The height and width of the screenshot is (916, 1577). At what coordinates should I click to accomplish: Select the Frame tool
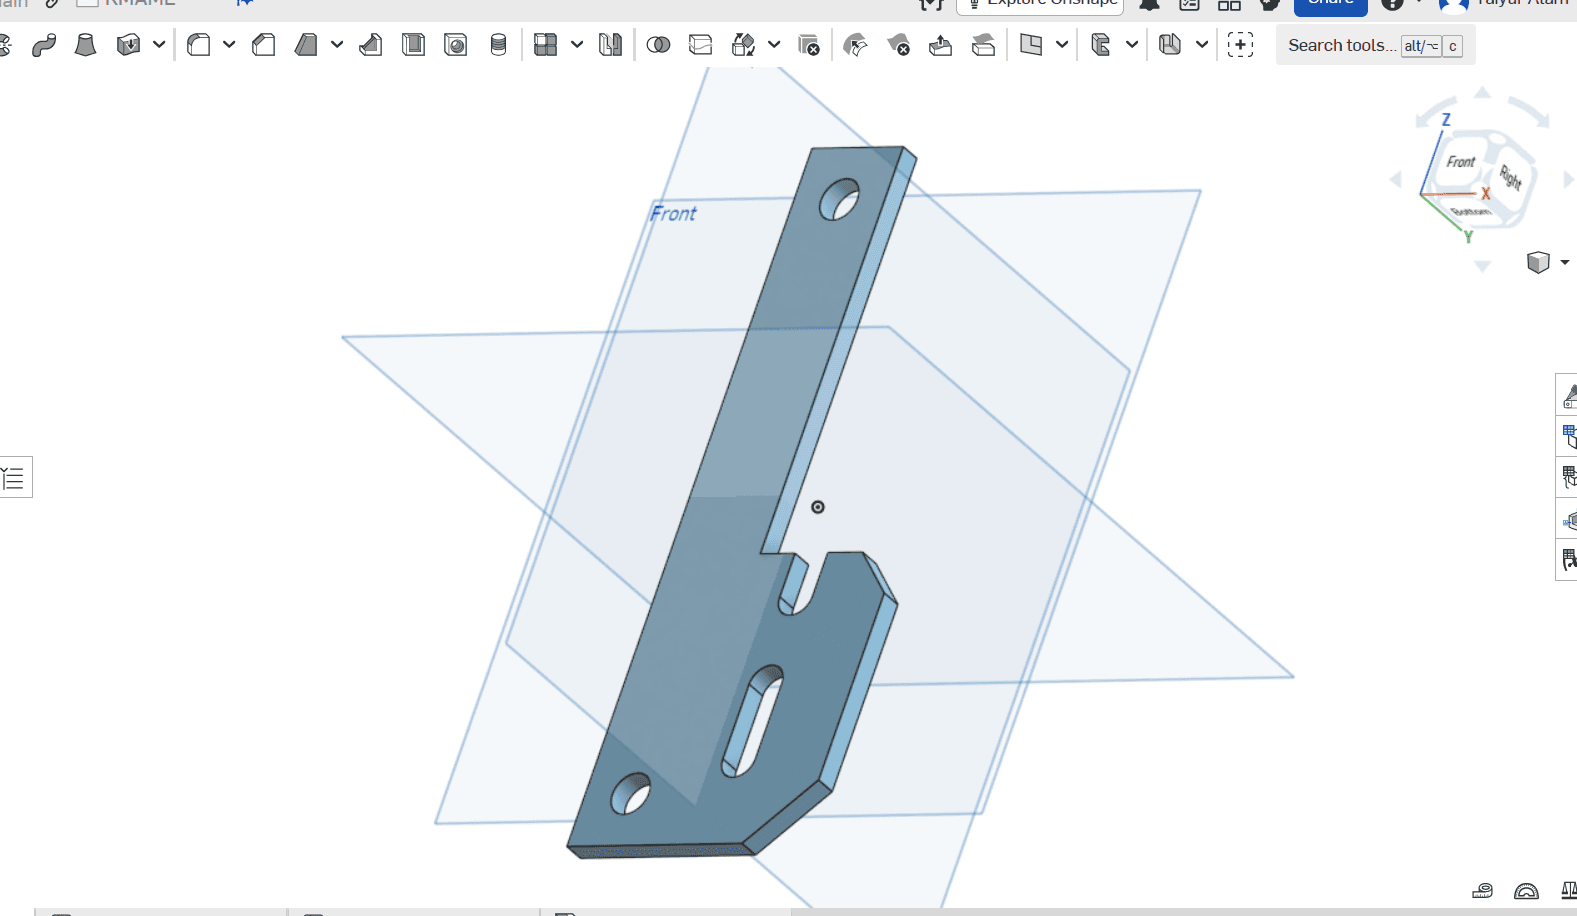coord(1101,45)
